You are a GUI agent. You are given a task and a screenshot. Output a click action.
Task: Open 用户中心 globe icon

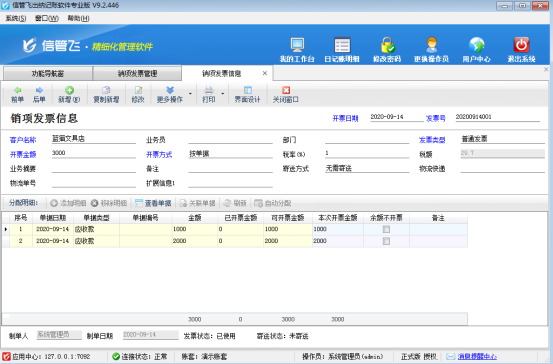tap(476, 45)
